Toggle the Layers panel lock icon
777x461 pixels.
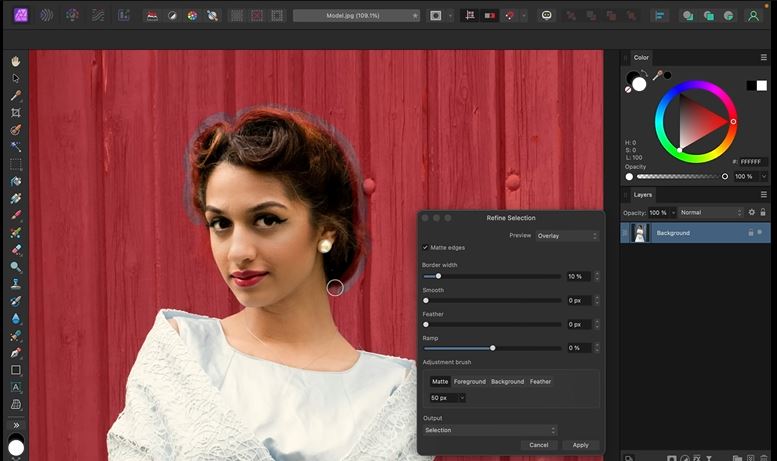(x=763, y=212)
